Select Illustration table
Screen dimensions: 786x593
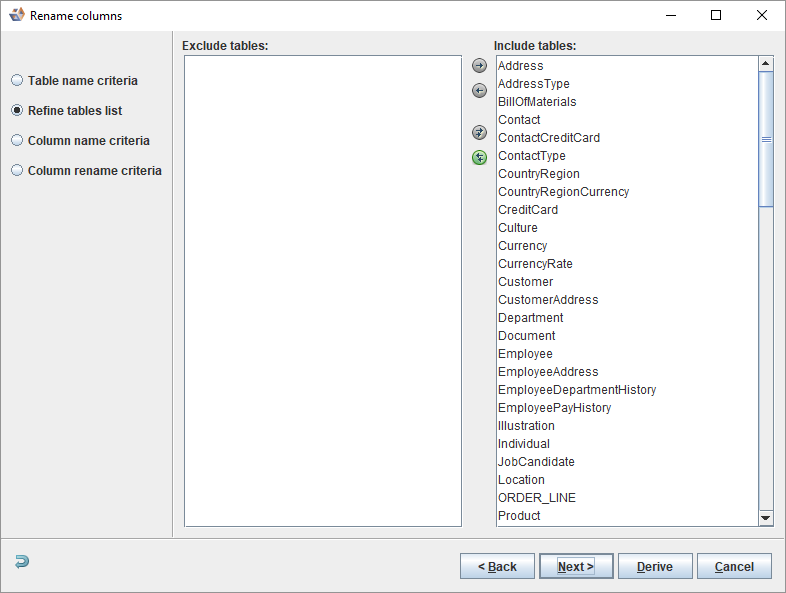point(627,426)
